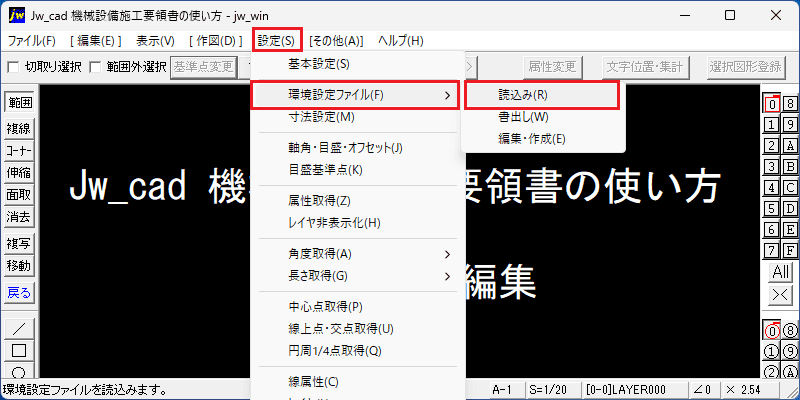Toggle square layer button F
Image resolution: width=800 pixels, height=400 pixels.
(790, 250)
